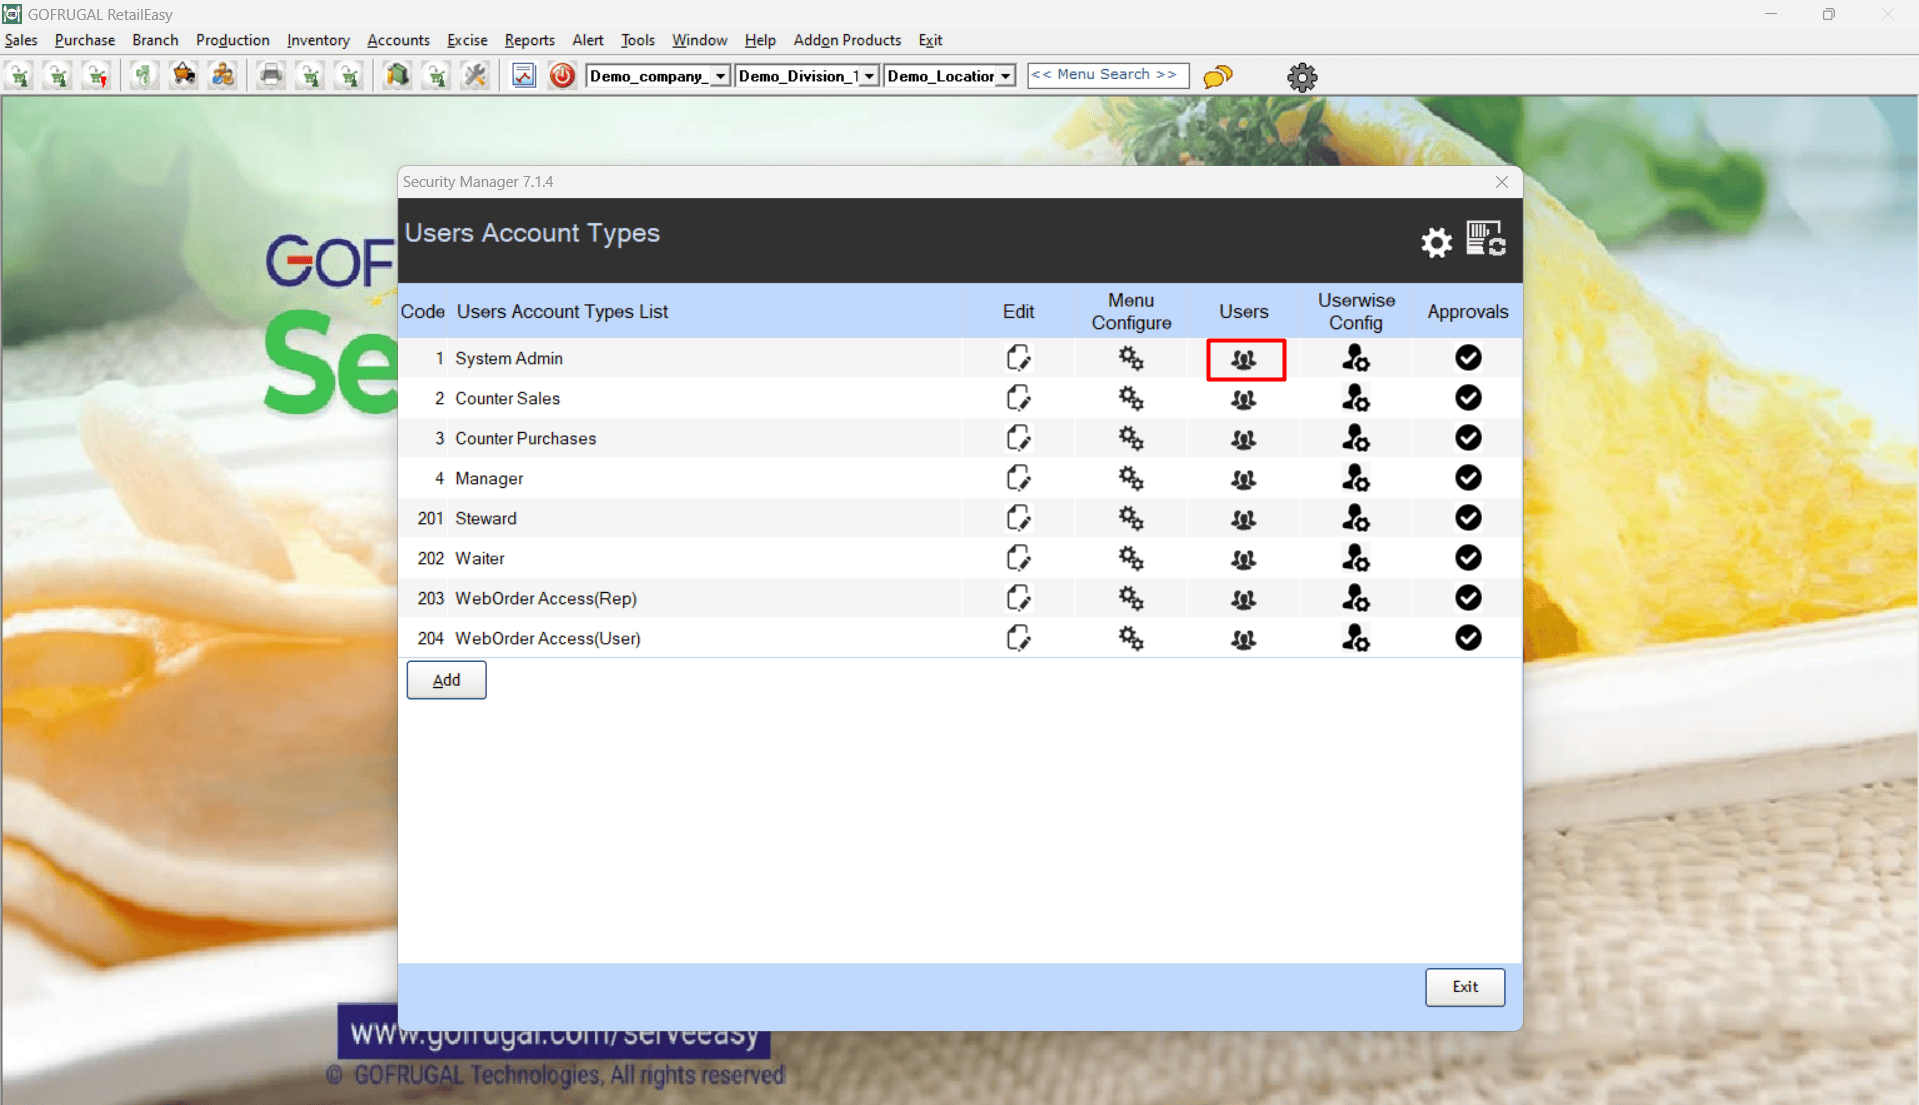Select the Waiter row name

point(480,558)
